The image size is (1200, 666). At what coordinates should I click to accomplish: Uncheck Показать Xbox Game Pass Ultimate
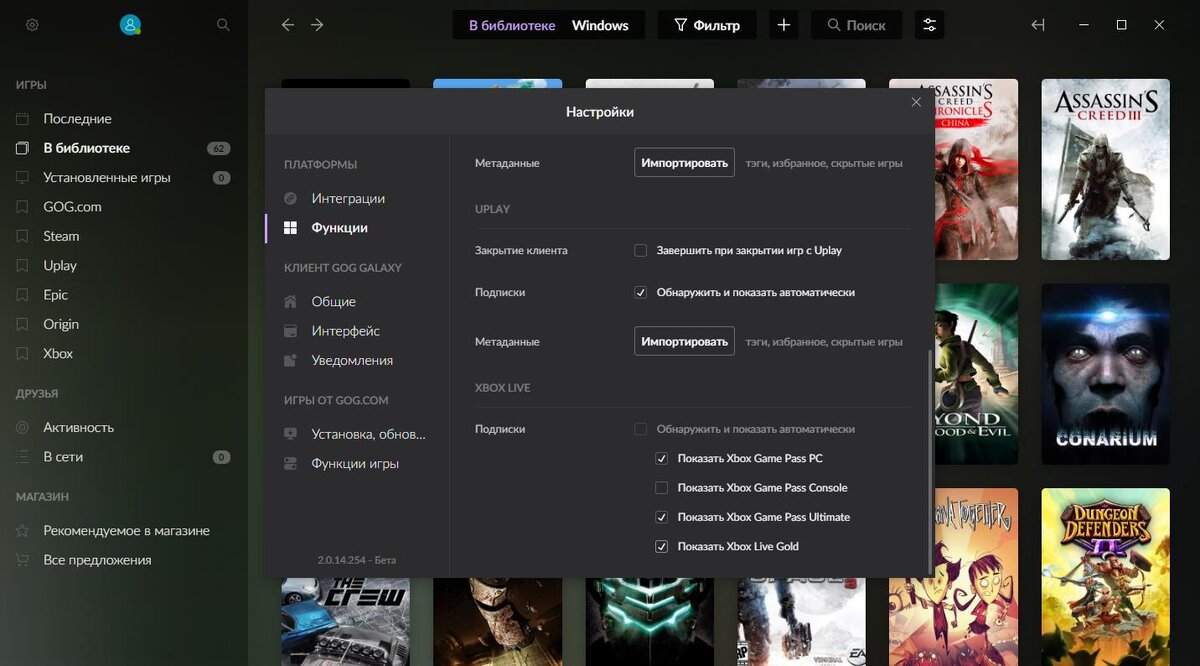point(661,517)
